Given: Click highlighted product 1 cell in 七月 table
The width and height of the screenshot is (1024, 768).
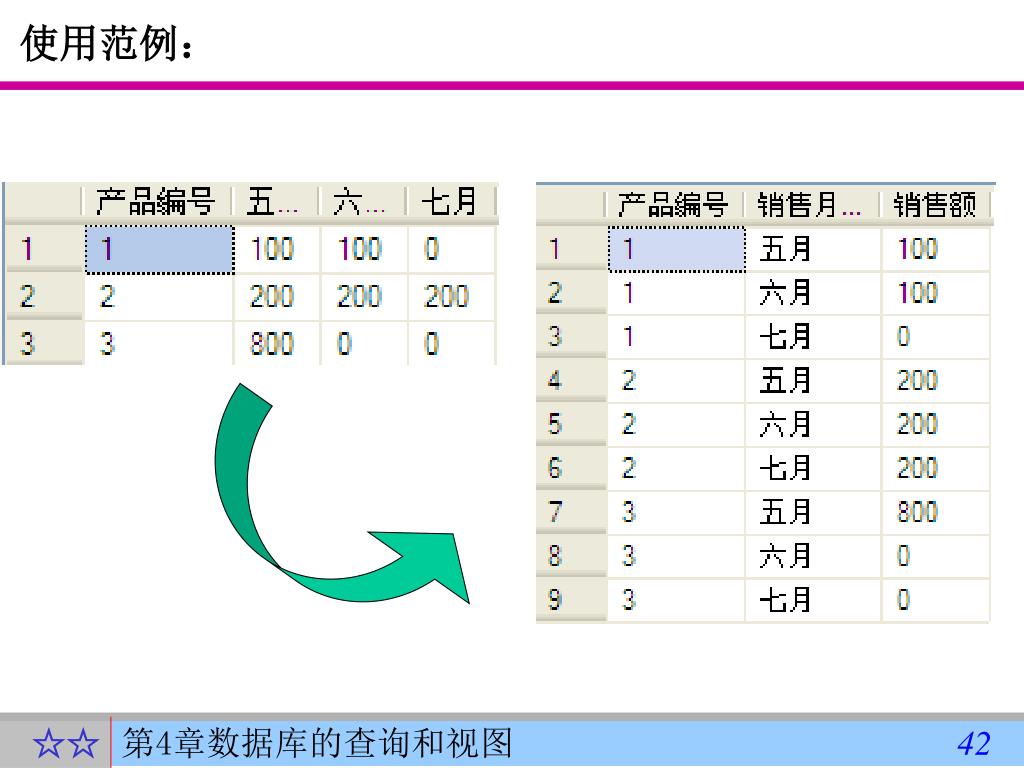Looking at the screenshot, I should point(159,249).
